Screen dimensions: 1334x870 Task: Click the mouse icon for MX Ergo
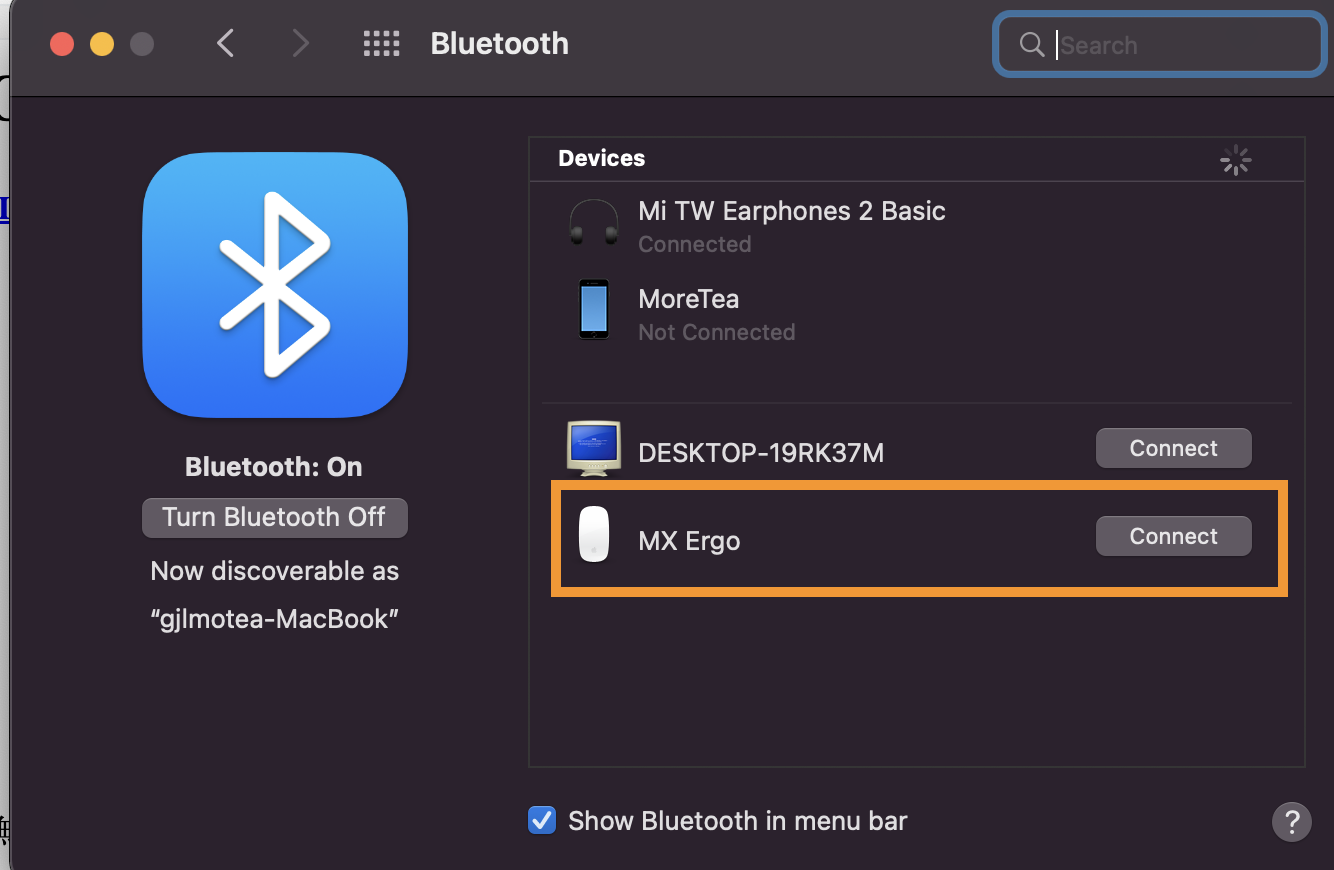point(594,535)
